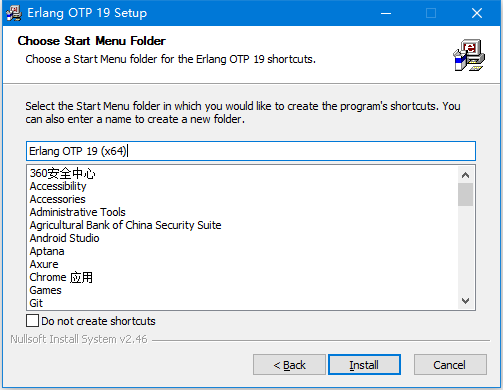
Task: Choose the Accessories folder
Action: pos(58,199)
